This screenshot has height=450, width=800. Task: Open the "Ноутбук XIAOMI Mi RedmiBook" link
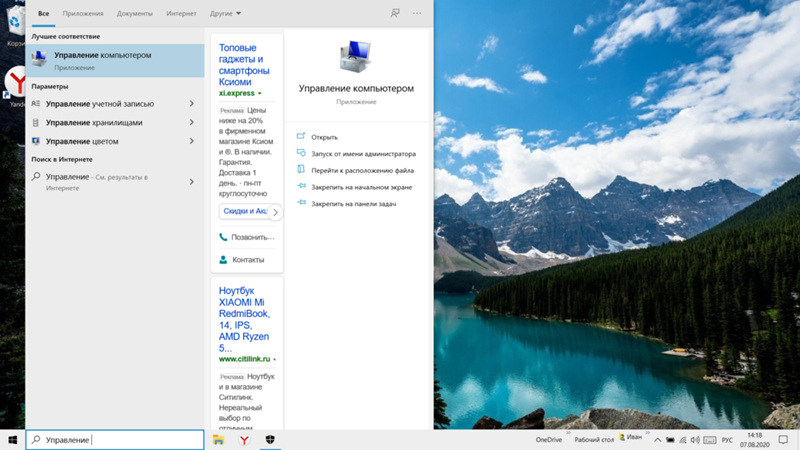tap(244, 319)
